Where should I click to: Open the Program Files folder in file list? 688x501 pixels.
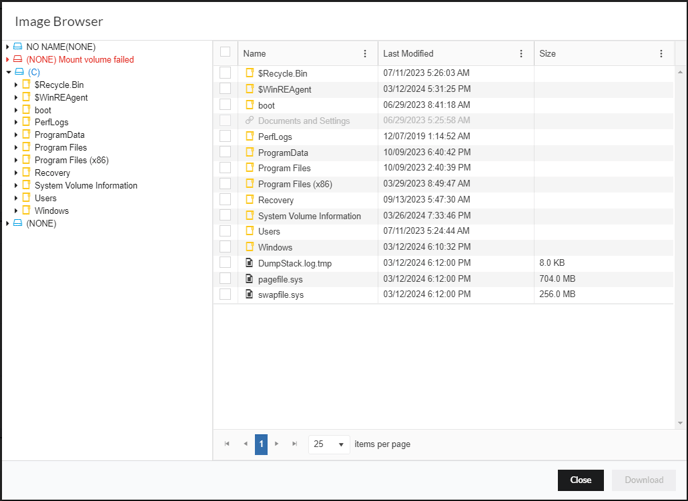[284, 168]
